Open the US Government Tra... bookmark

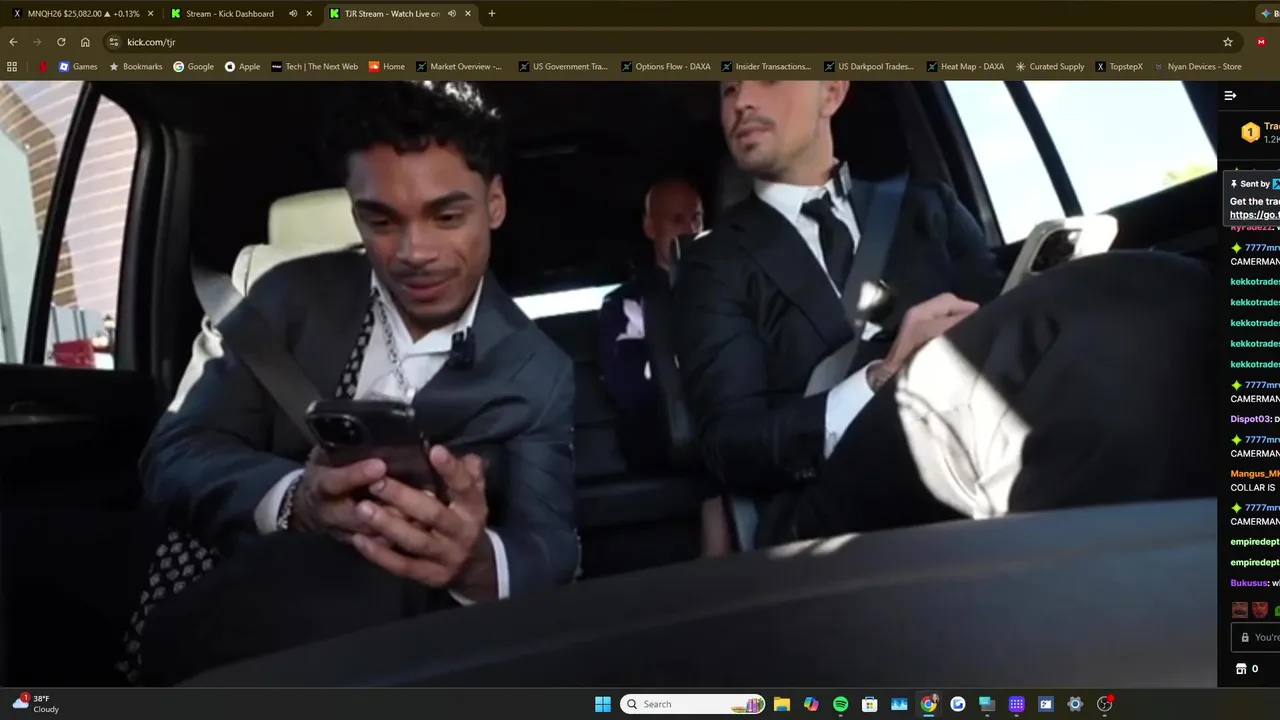coord(563,67)
